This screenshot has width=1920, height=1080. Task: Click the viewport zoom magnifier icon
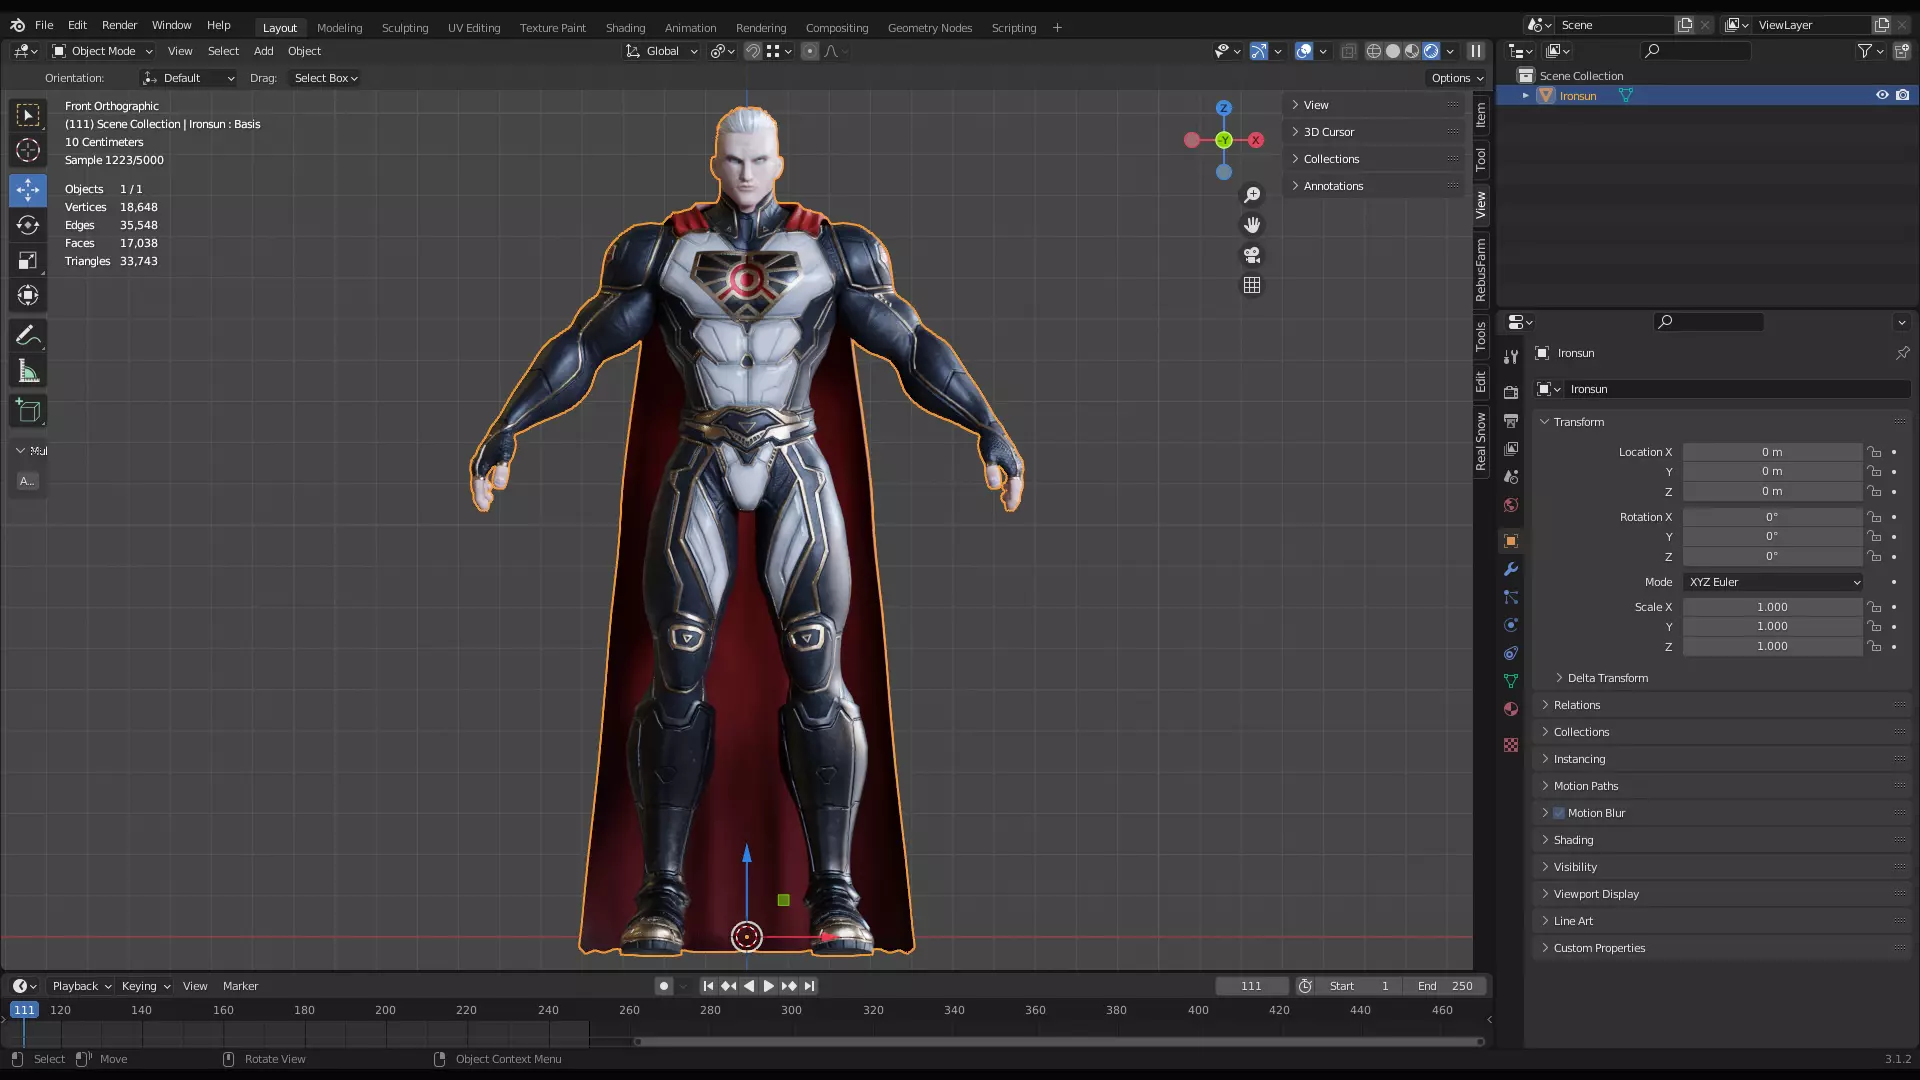[1252, 195]
